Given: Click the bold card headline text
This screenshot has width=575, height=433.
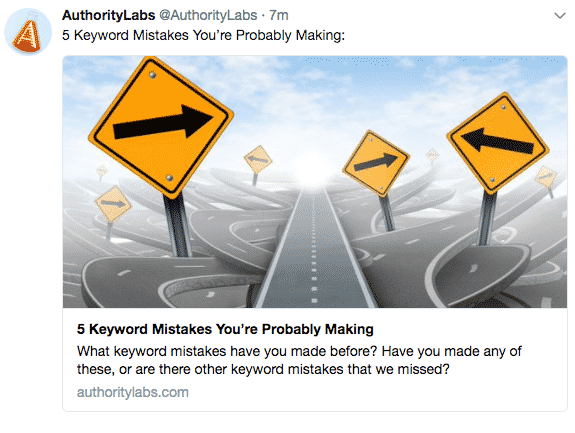Looking at the screenshot, I should pyautogui.click(x=225, y=329).
